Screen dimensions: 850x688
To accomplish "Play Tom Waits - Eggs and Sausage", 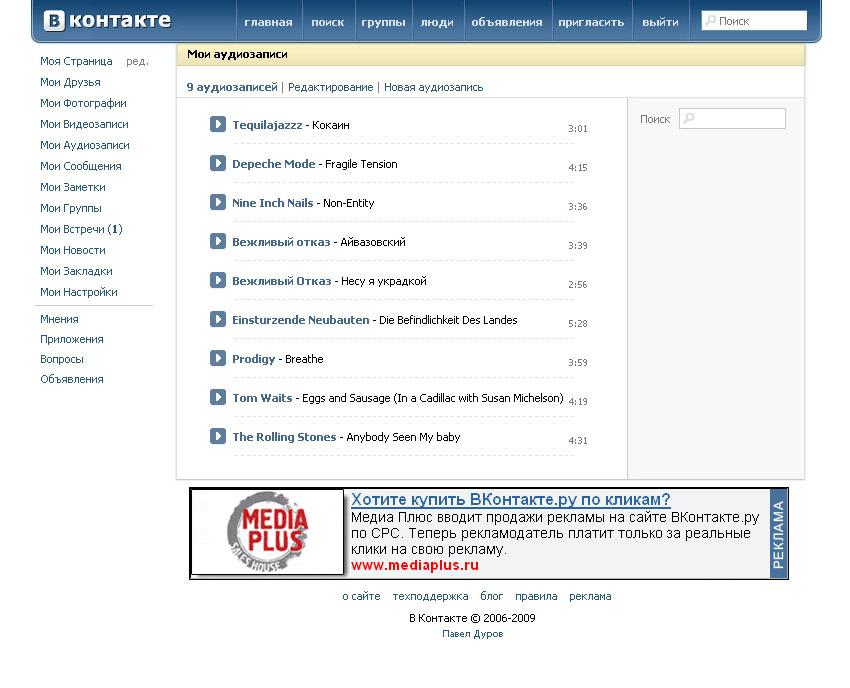I will (x=218, y=397).
